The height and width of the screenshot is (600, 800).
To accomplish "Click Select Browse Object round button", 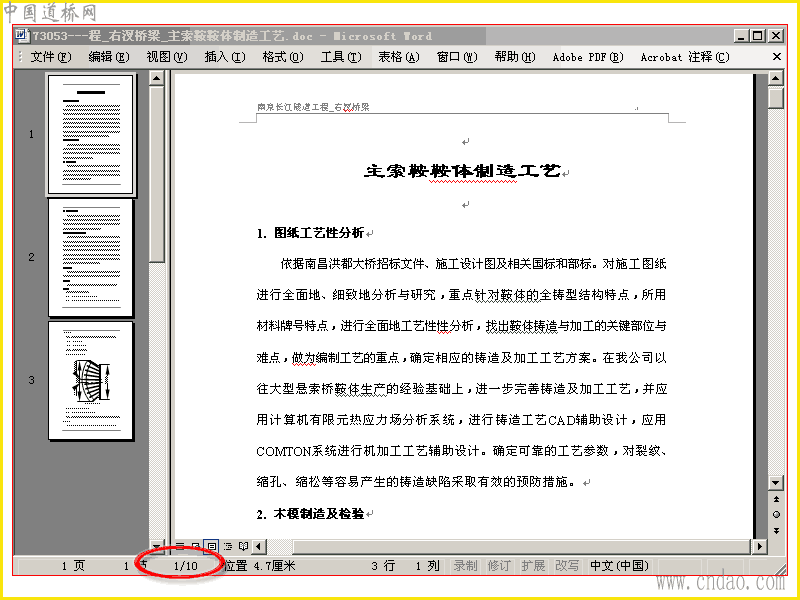I will point(776,514).
